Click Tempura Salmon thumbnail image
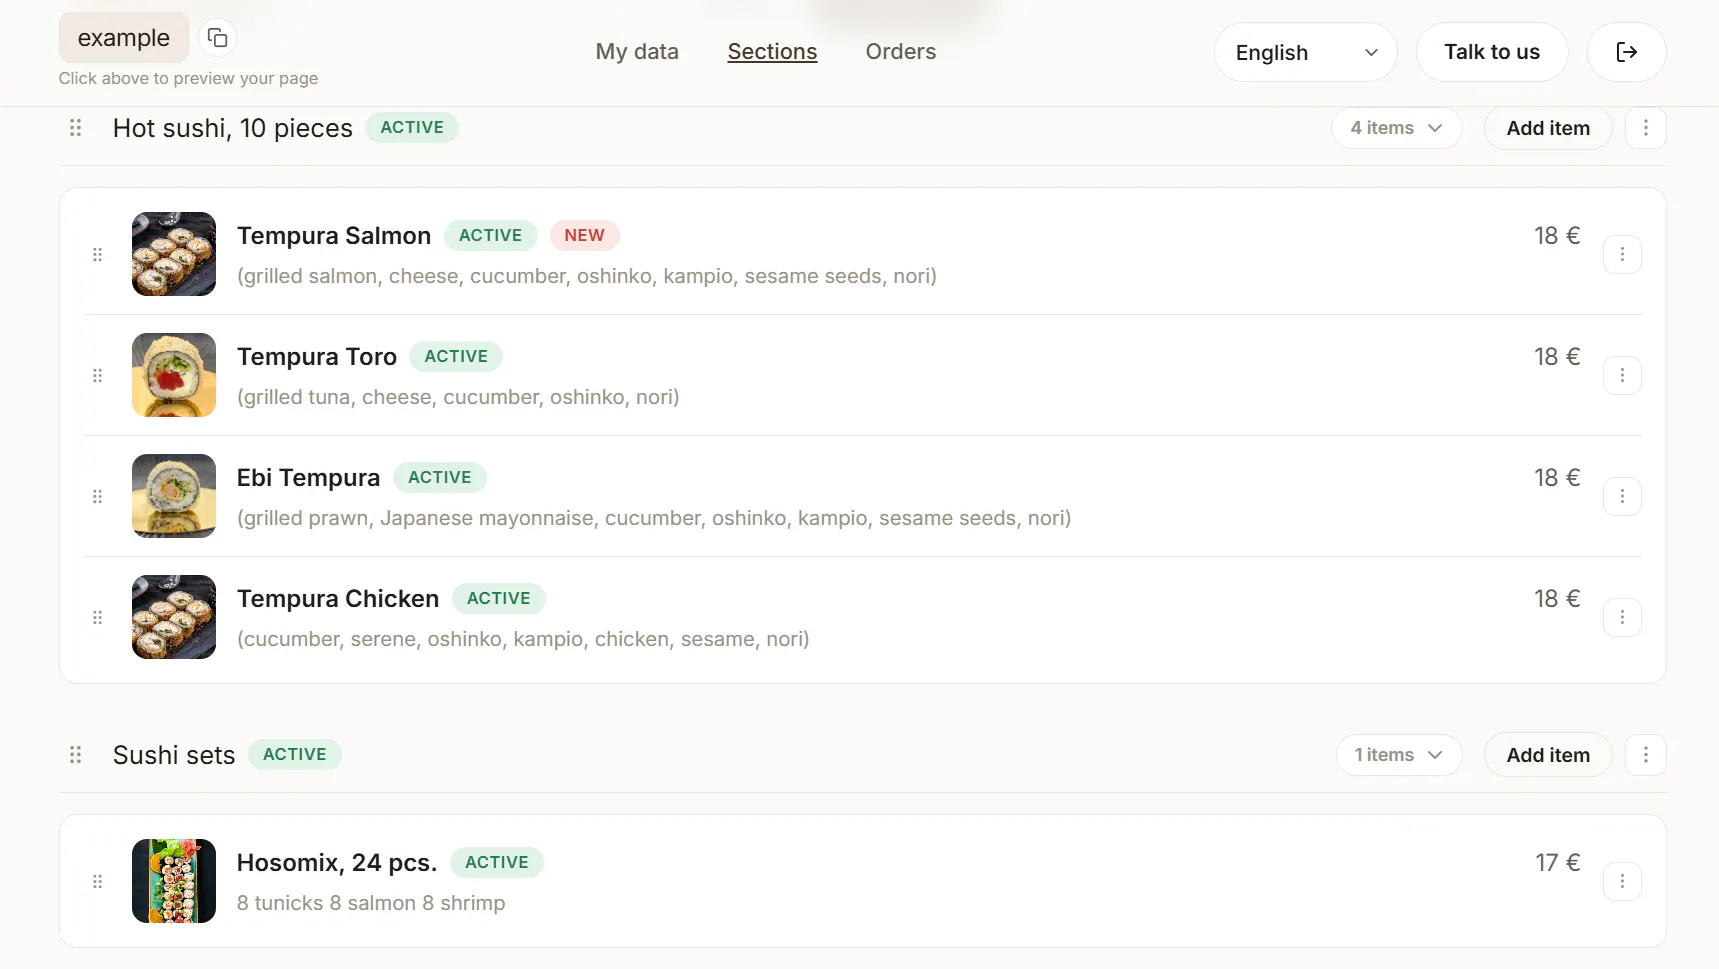 pyautogui.click(x=174, y=254)
